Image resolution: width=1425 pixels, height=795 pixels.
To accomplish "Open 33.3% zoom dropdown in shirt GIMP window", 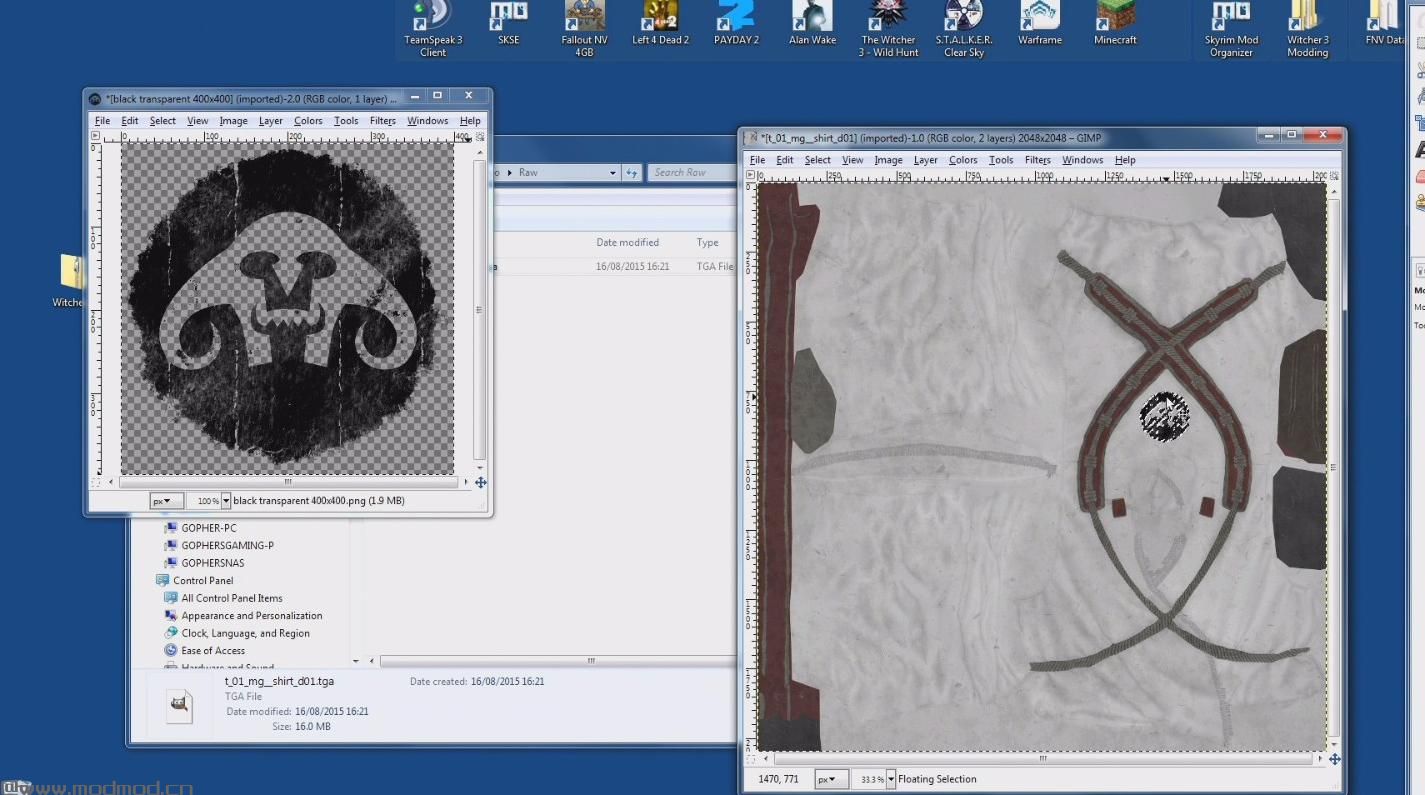I will [891, 779].
